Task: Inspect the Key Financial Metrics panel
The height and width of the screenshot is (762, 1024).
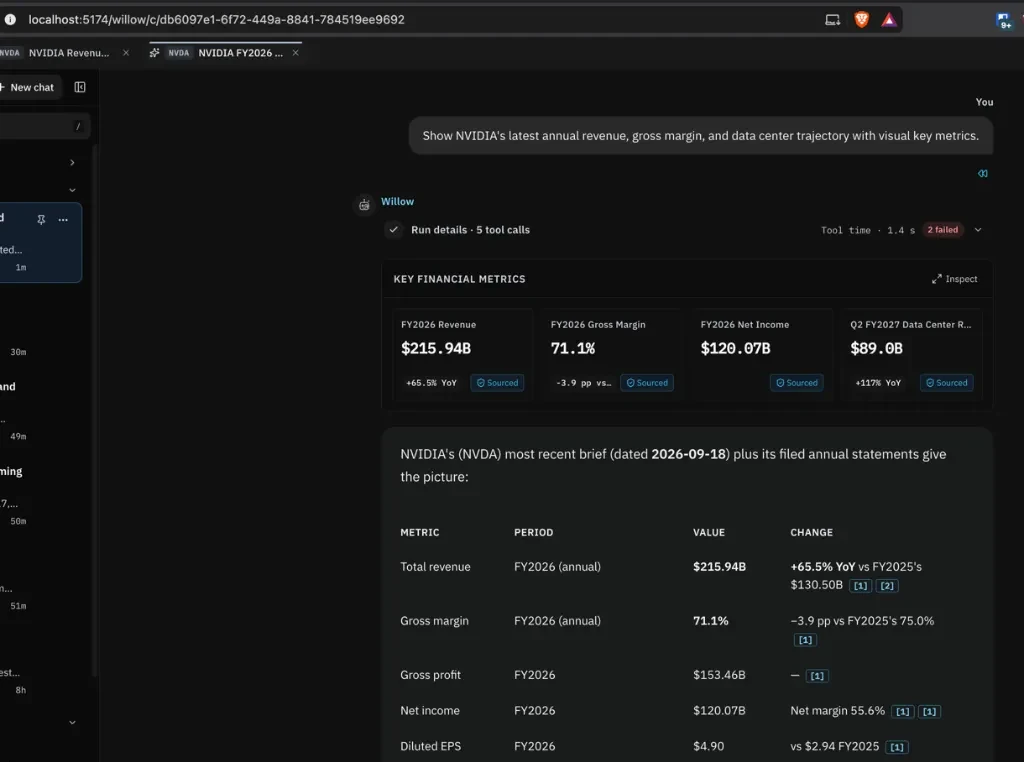Action: pyautogui.click(x=954, y=279)
